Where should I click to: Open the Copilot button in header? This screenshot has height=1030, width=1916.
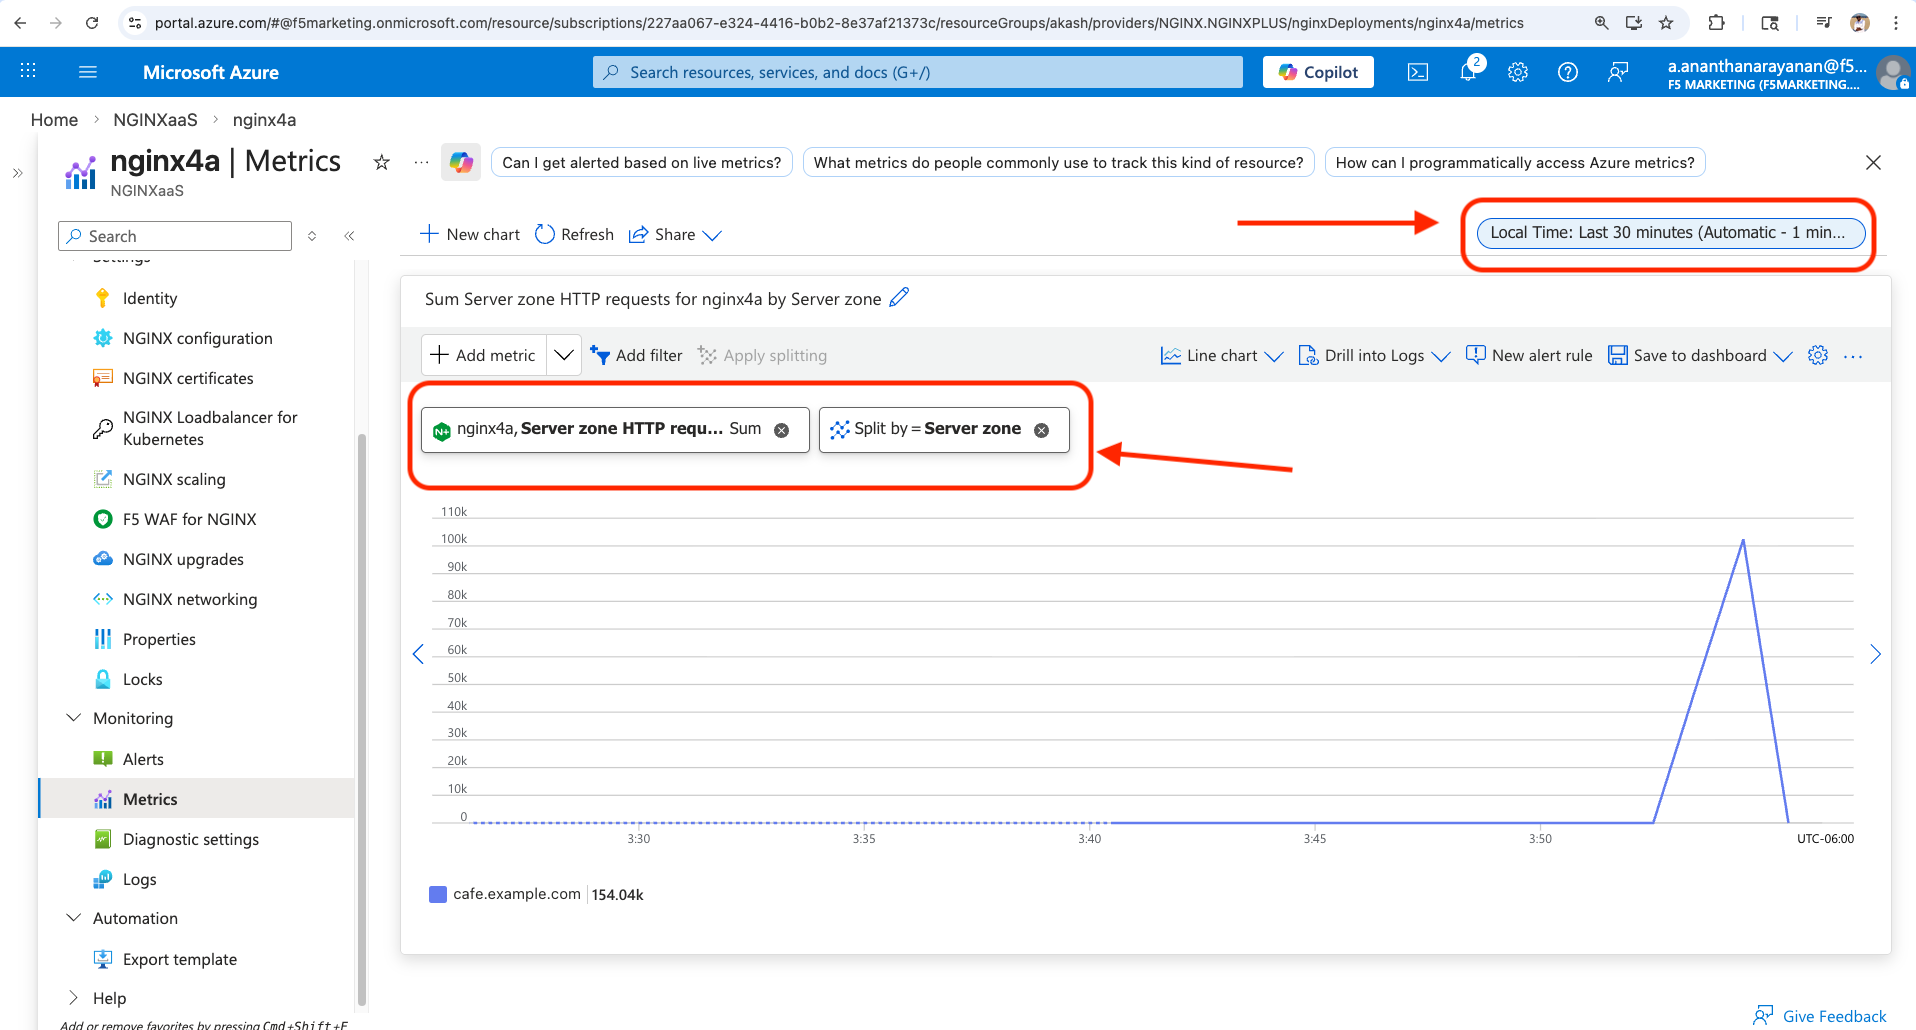coord(1318,72)
